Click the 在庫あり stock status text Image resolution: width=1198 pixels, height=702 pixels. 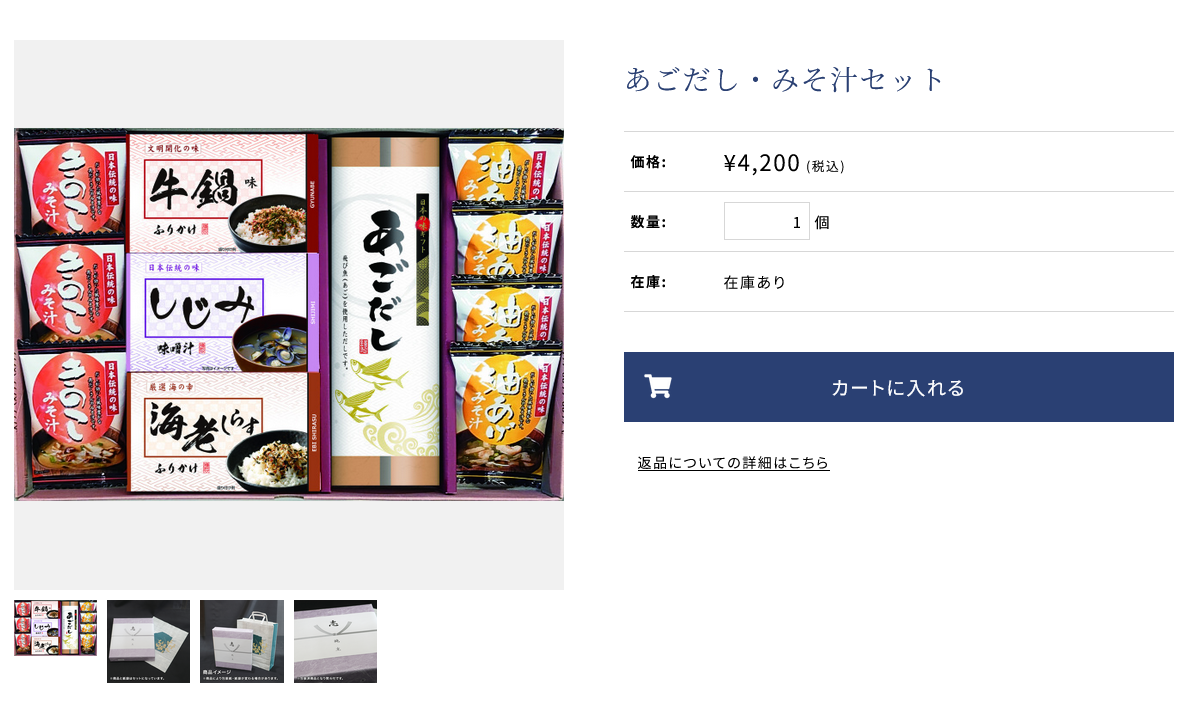[x=754, y=283]
